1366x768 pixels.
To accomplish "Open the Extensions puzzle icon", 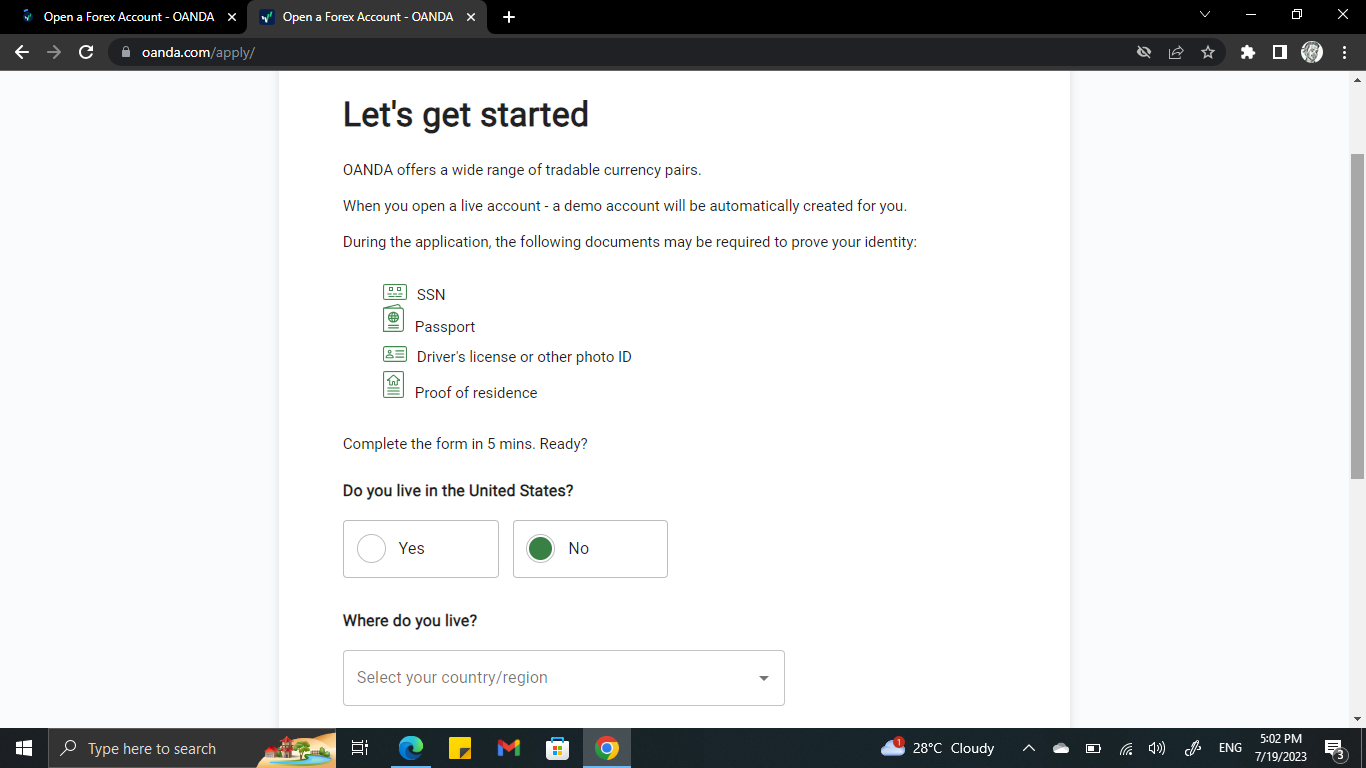I will 1247,52.
